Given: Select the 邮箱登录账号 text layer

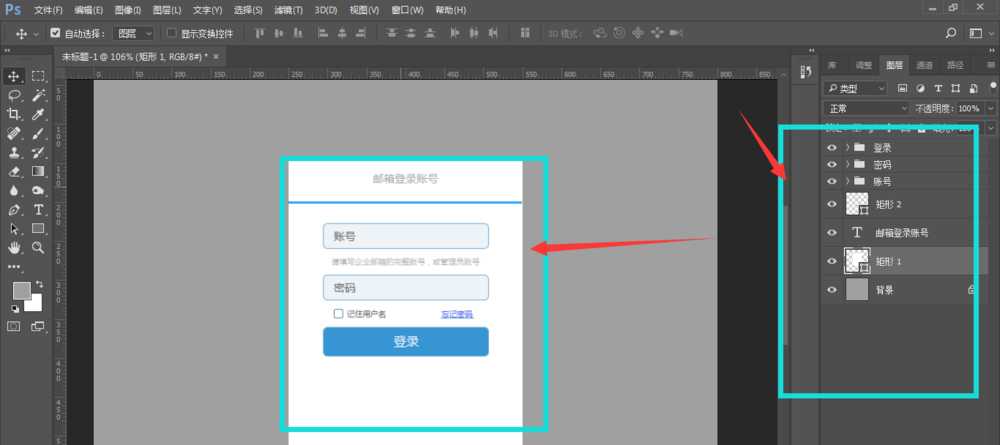Looking at the screenshot, I should 901,232.
